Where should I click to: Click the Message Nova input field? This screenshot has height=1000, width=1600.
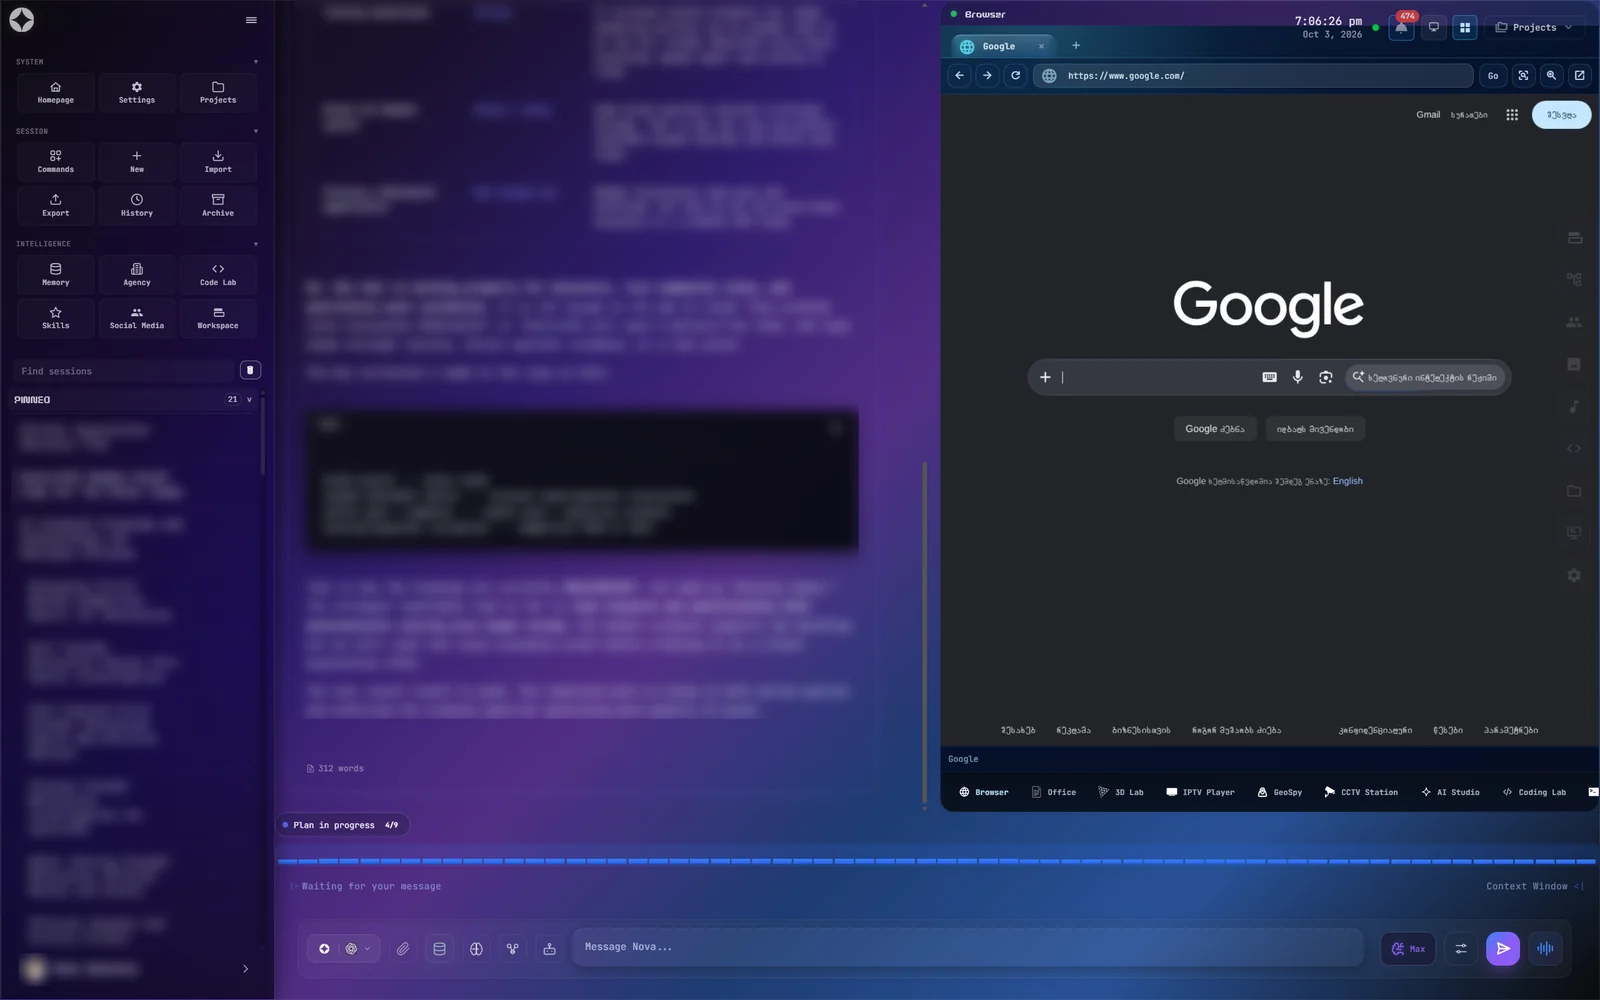tap(967, 947)
